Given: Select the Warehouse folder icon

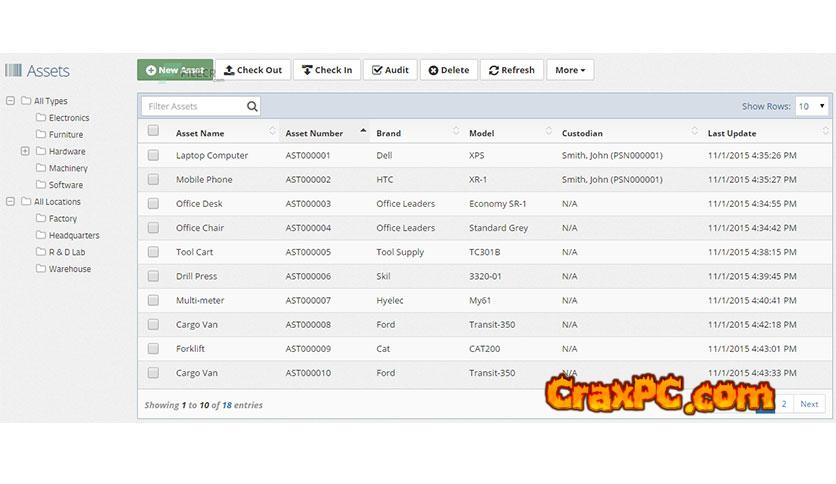Looking at the screenshot, I should [x=41, y=269].
